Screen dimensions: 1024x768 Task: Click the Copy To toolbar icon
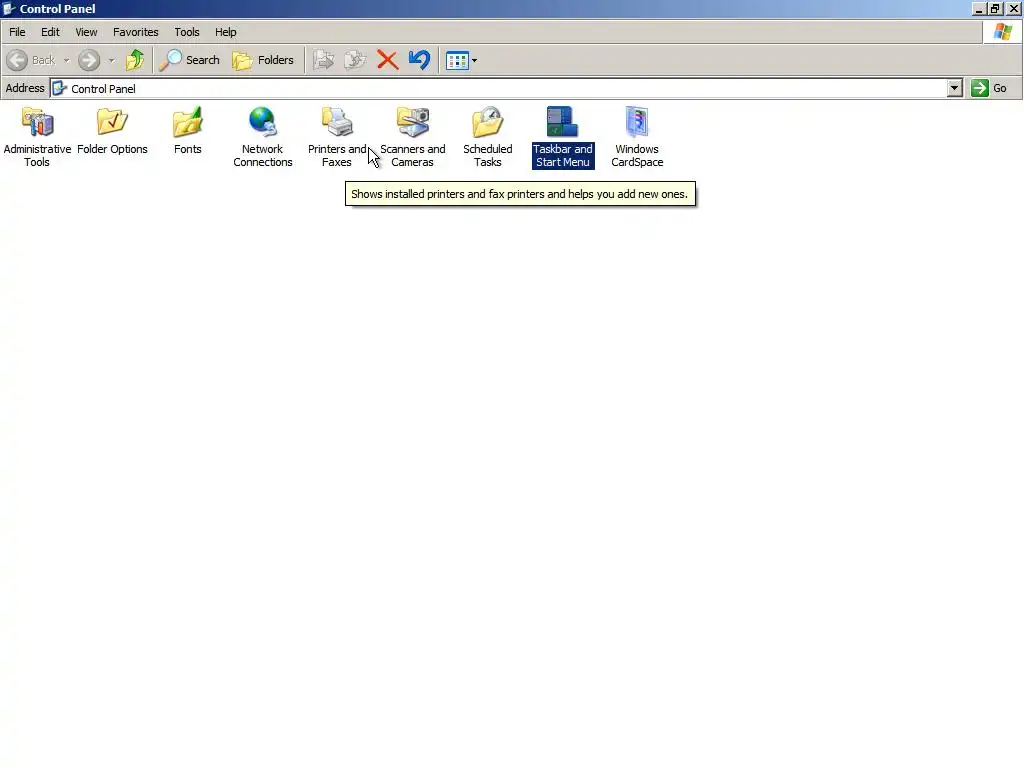coord(355,60)
